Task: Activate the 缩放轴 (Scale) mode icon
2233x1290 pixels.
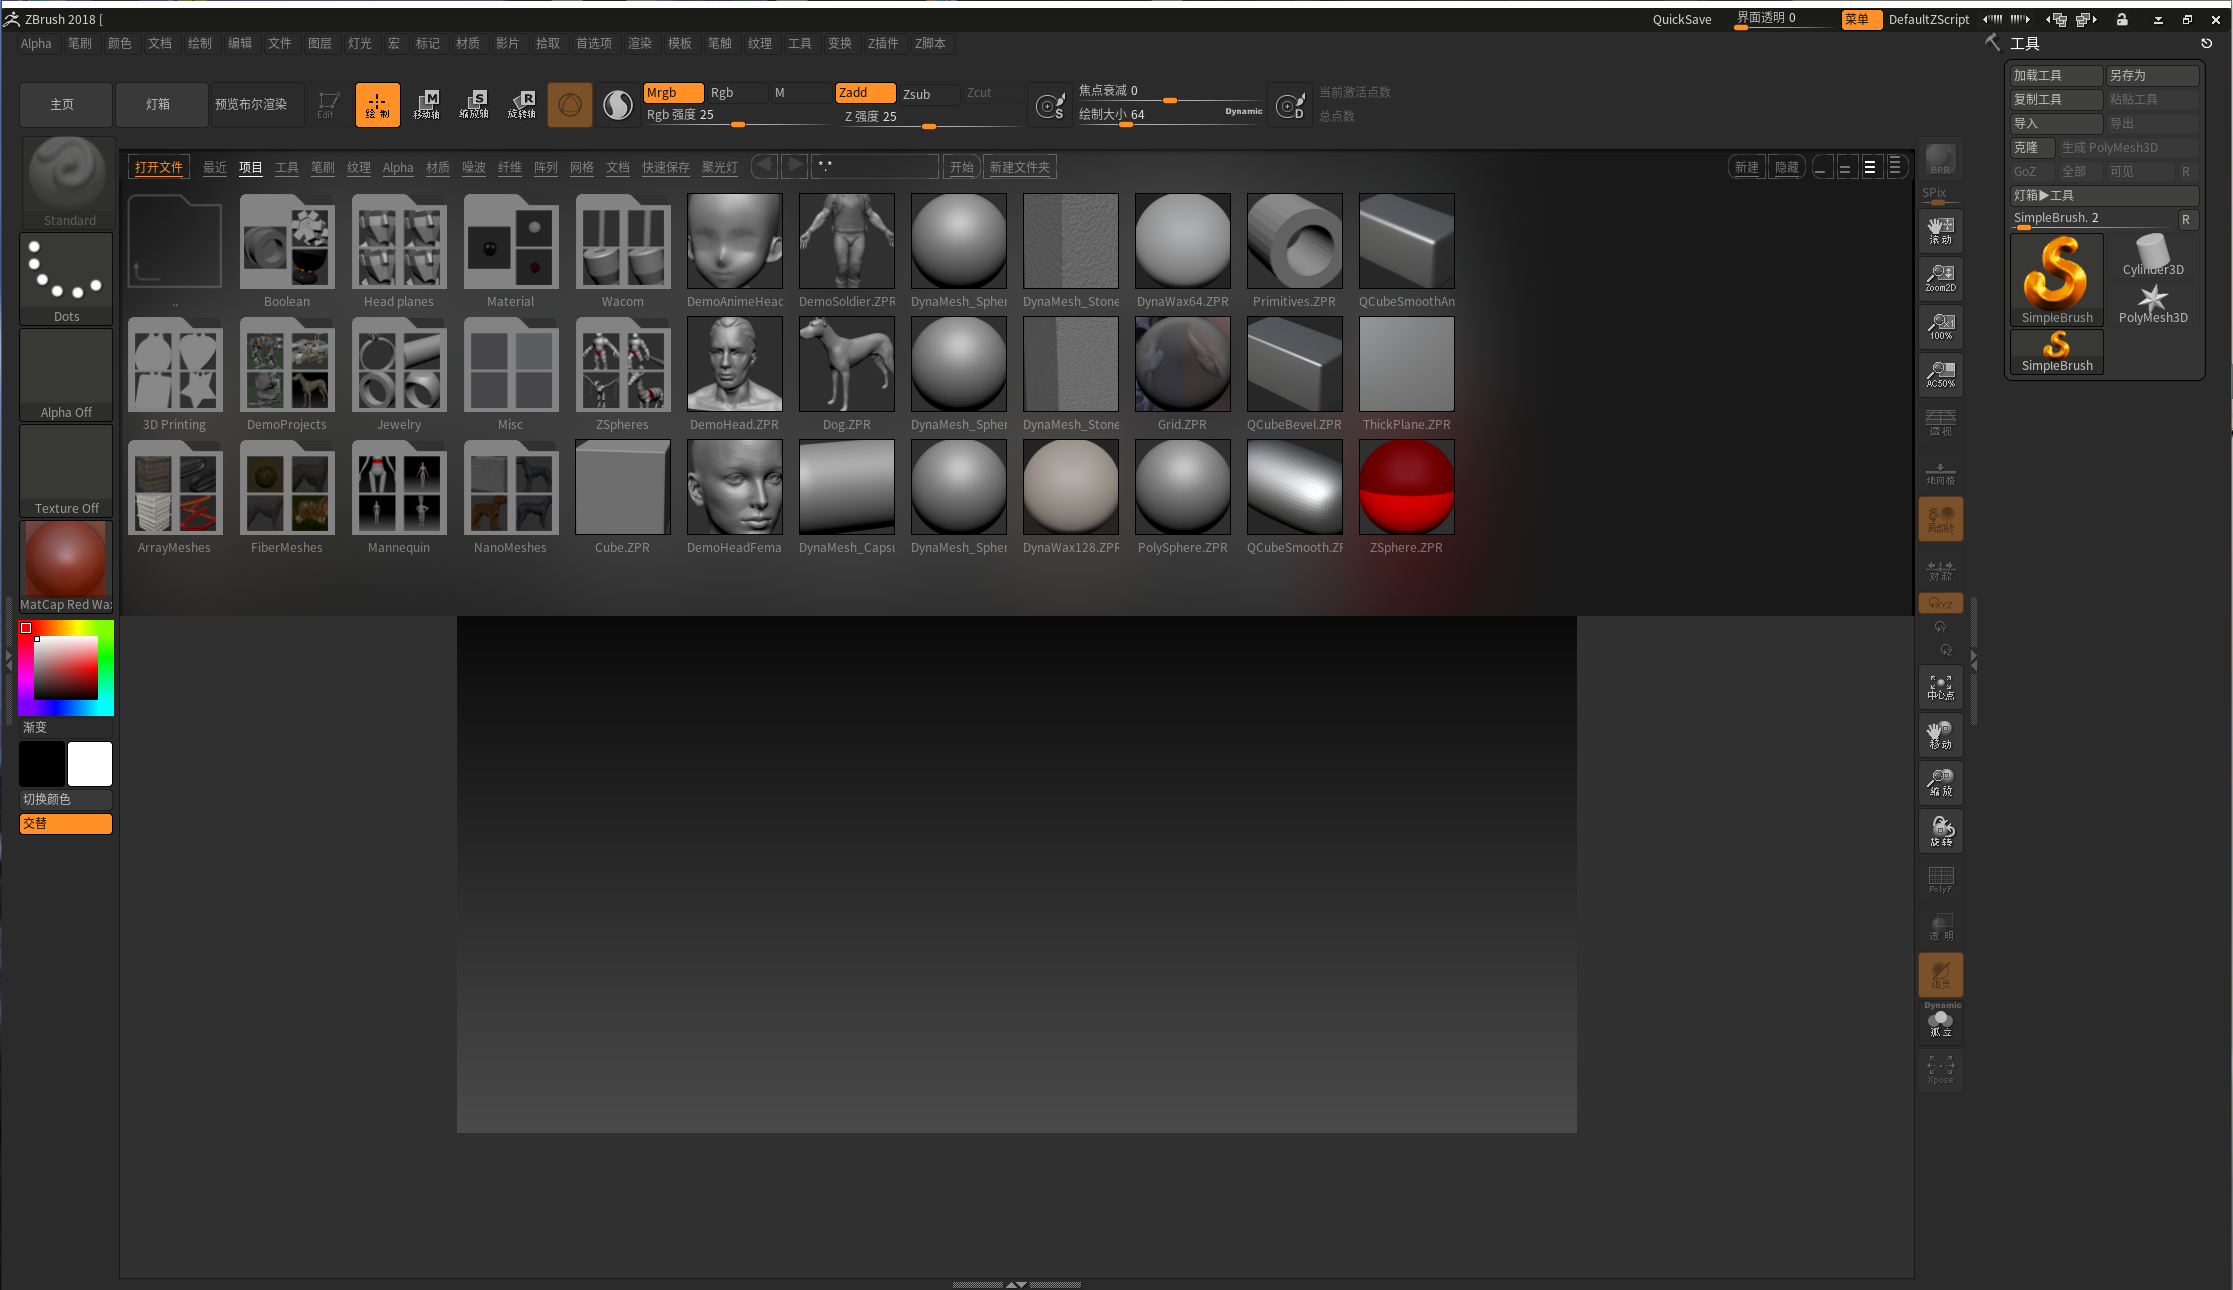Action: coord(474,104)
